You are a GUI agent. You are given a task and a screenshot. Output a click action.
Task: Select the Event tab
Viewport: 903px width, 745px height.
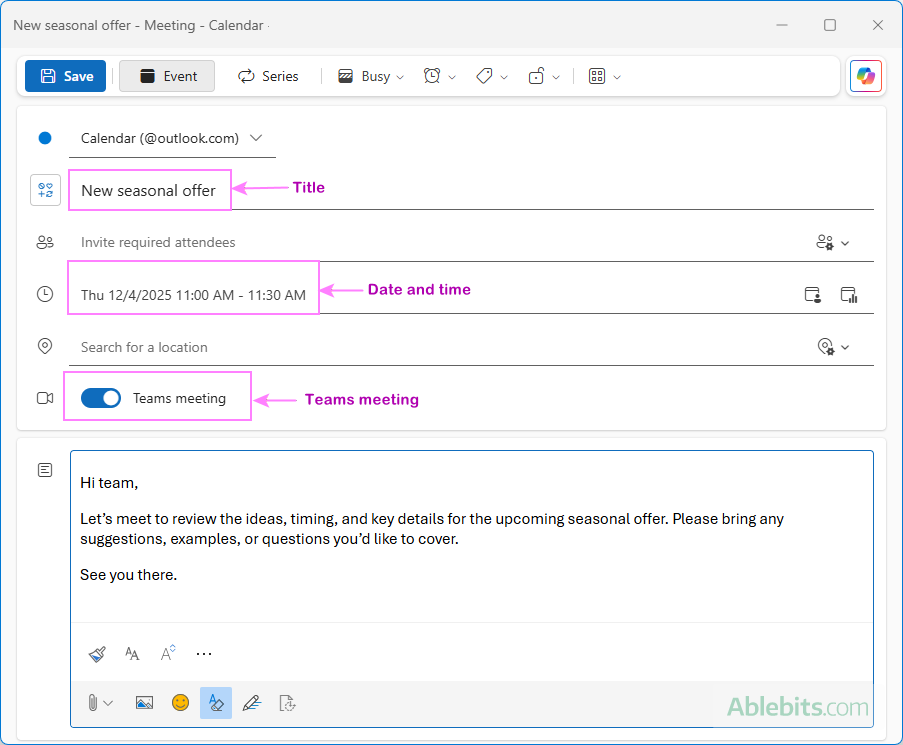pos(167,76)
